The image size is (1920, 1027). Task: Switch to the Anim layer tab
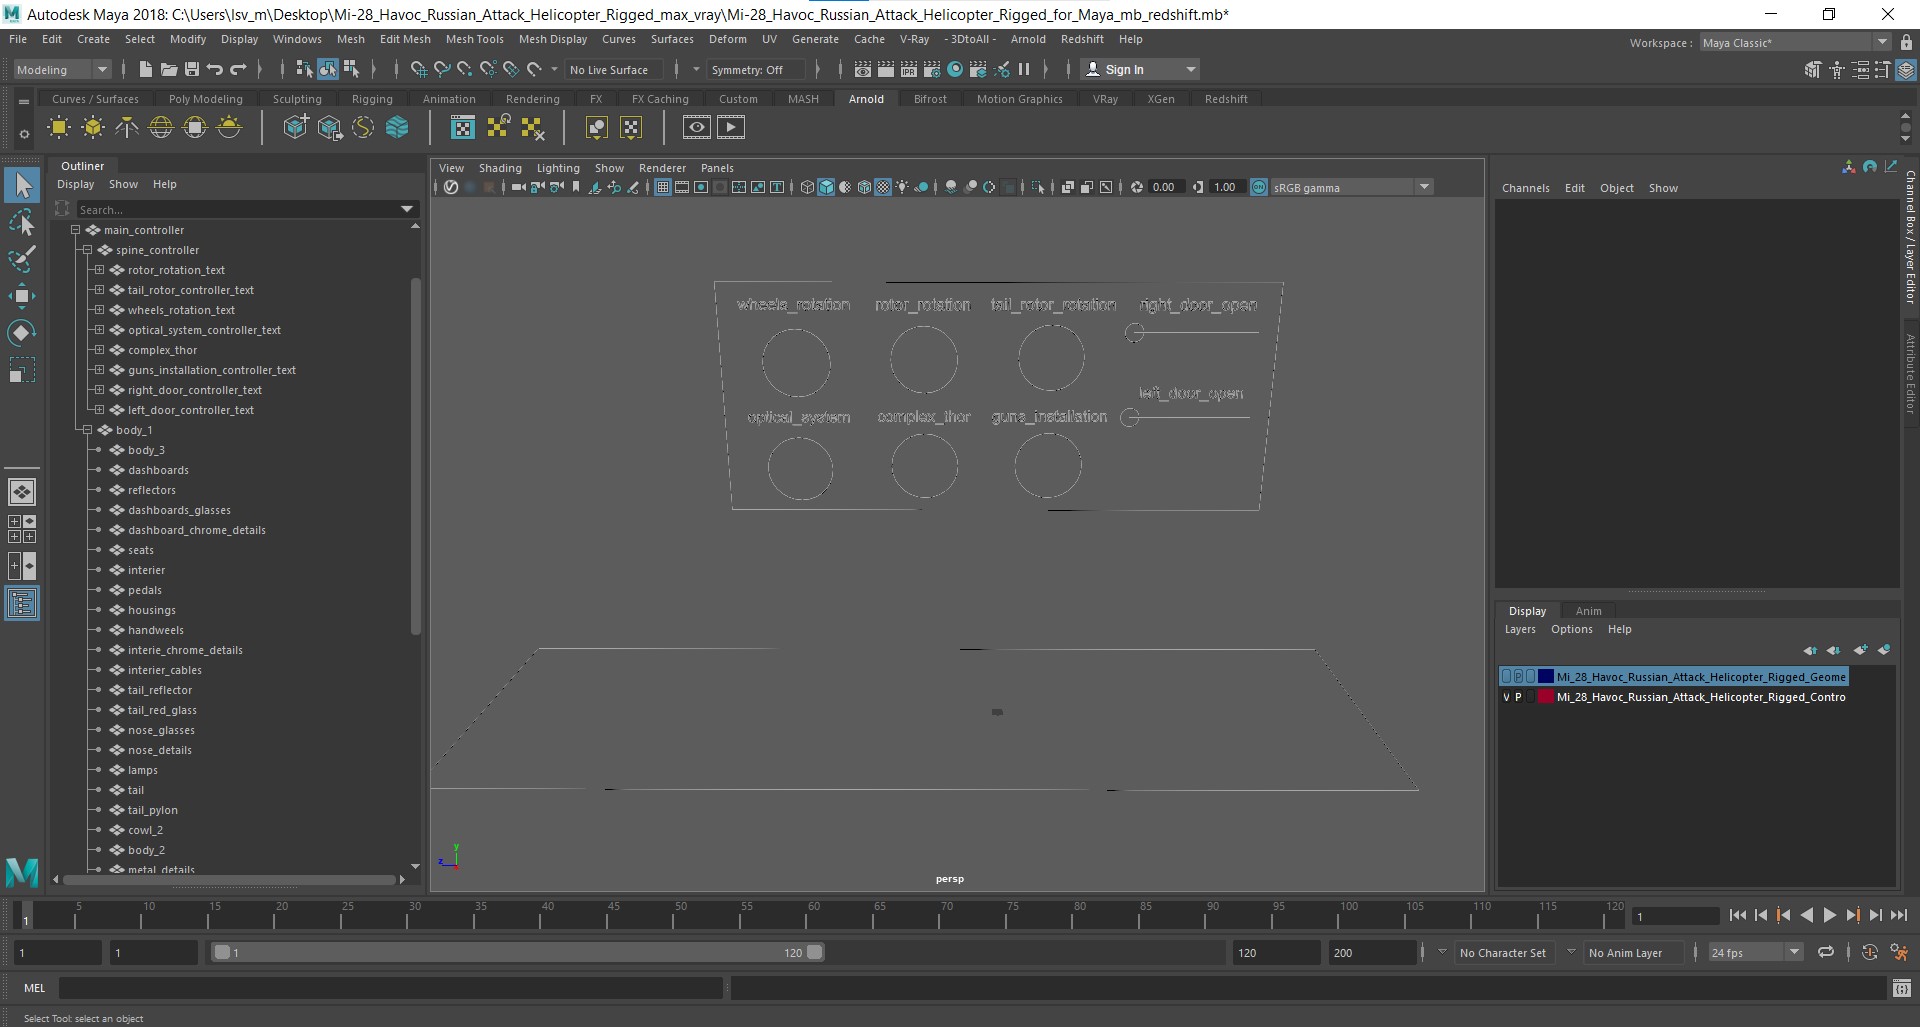[1588, 611]
